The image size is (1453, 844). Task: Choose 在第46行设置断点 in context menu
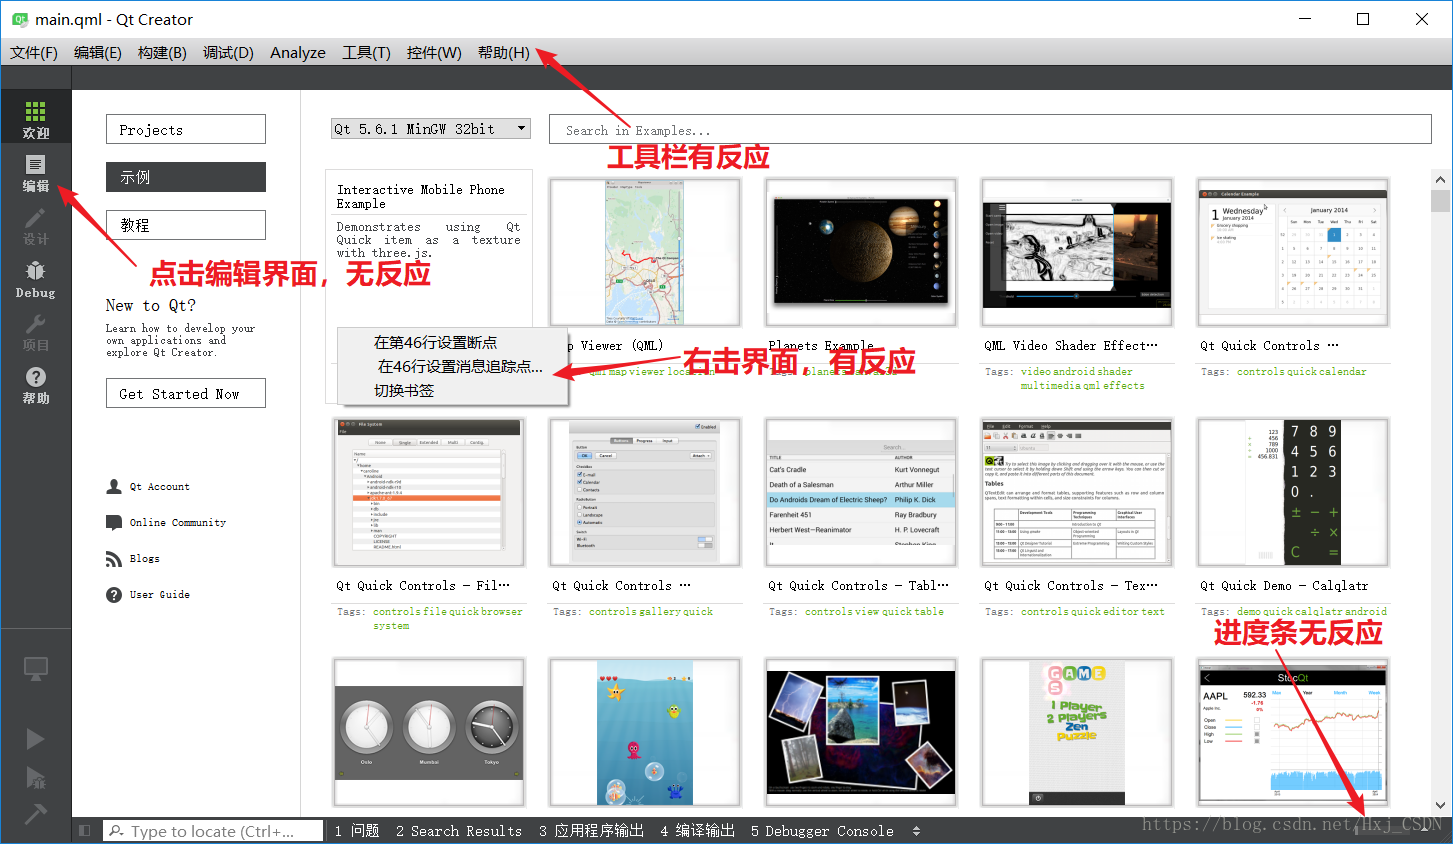[453, 343]
